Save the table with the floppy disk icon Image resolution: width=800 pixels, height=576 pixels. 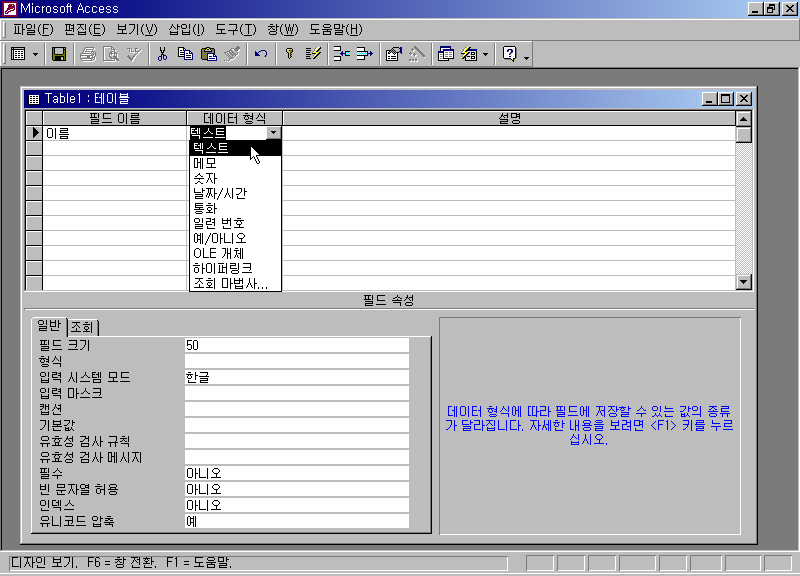59,54
